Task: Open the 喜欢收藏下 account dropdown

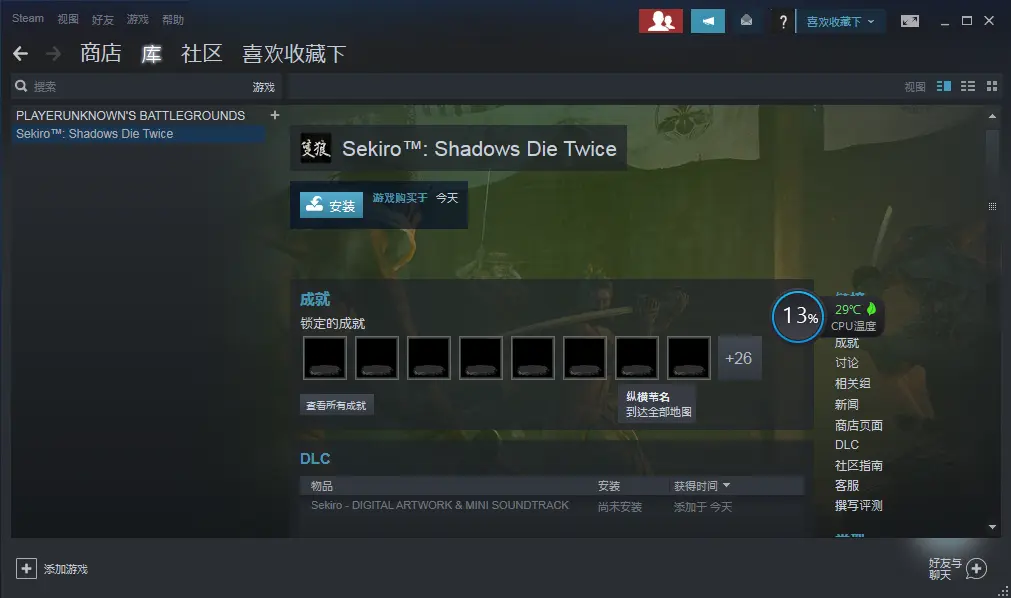Action: (x=840, y=22)
